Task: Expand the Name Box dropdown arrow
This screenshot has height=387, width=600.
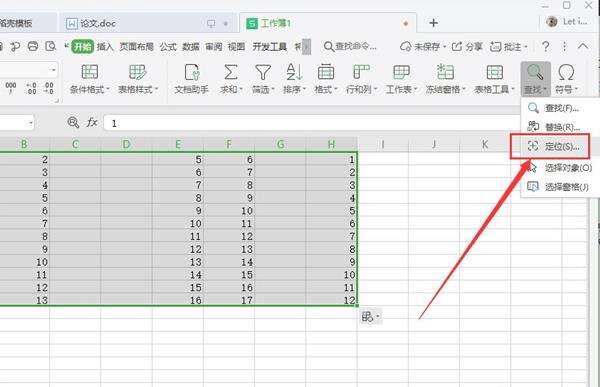Action: [x=31, y=123]
